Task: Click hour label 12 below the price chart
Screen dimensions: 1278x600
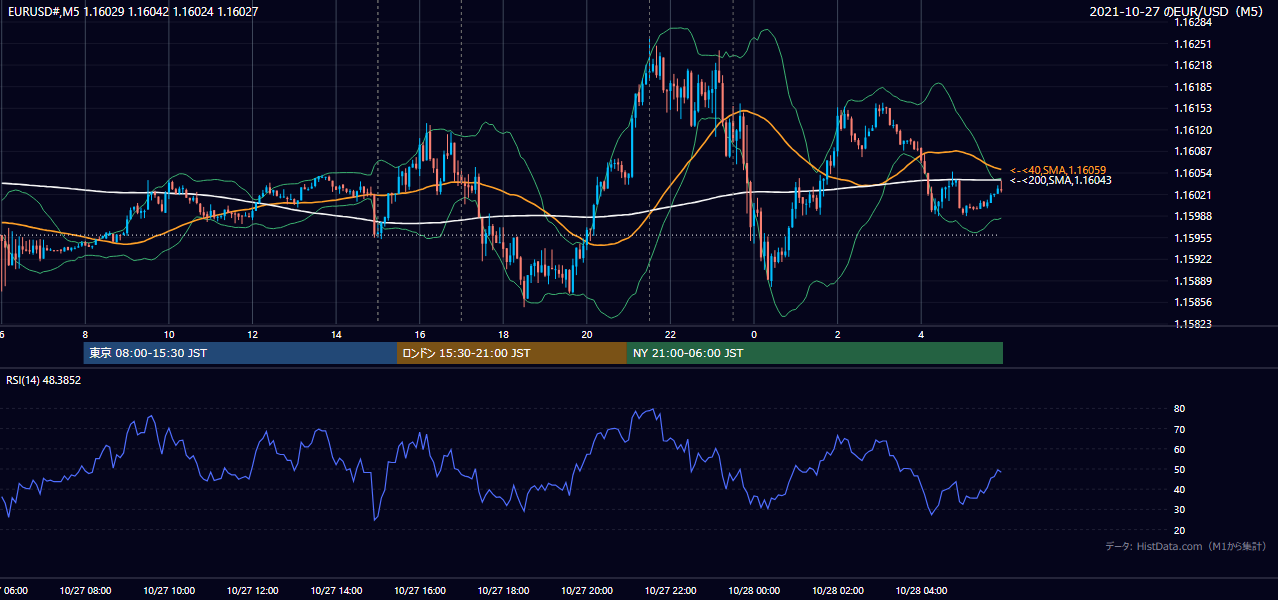Action: coord(252,335)
